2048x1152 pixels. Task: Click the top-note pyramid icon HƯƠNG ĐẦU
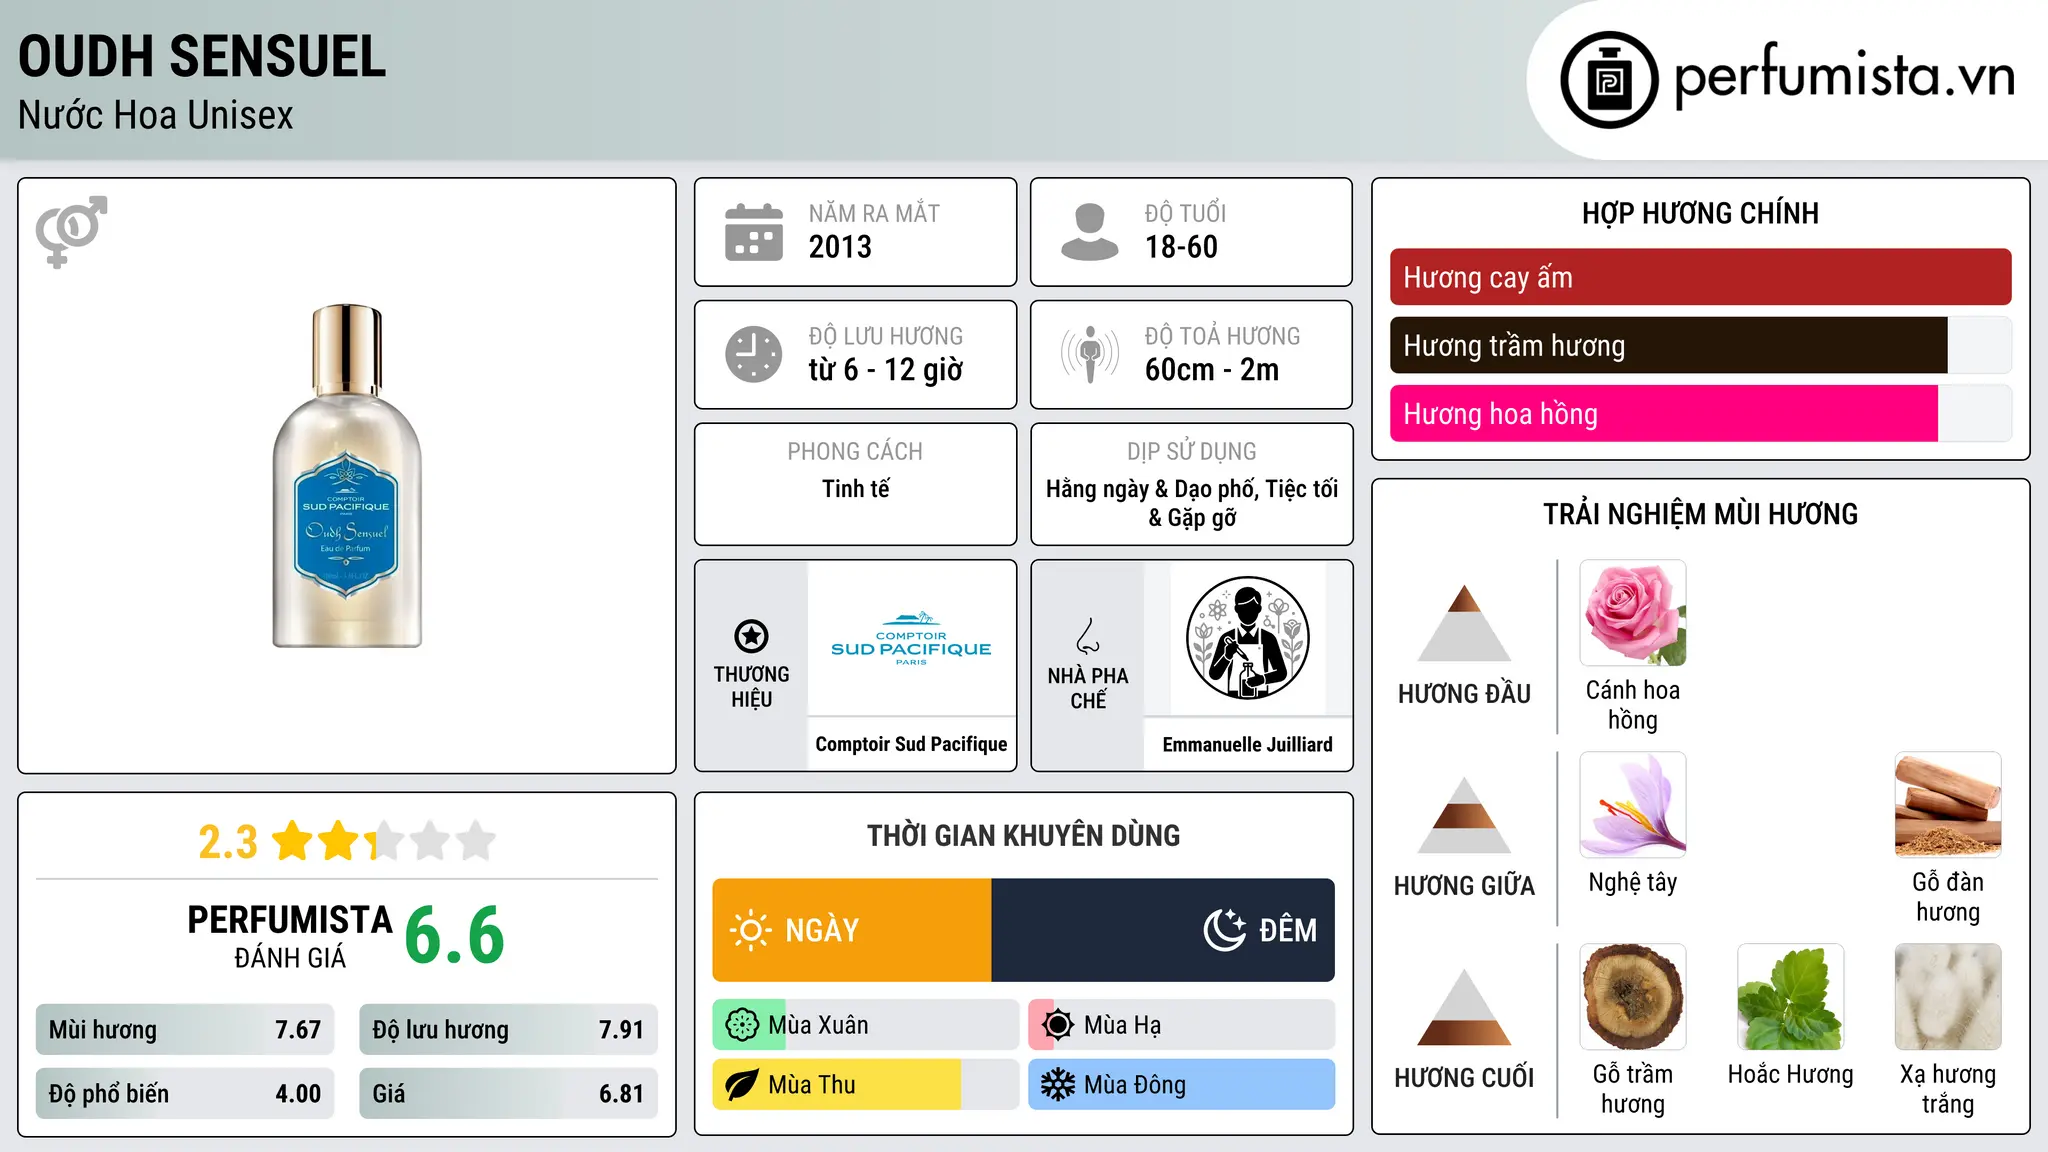tap(1464, 623)
